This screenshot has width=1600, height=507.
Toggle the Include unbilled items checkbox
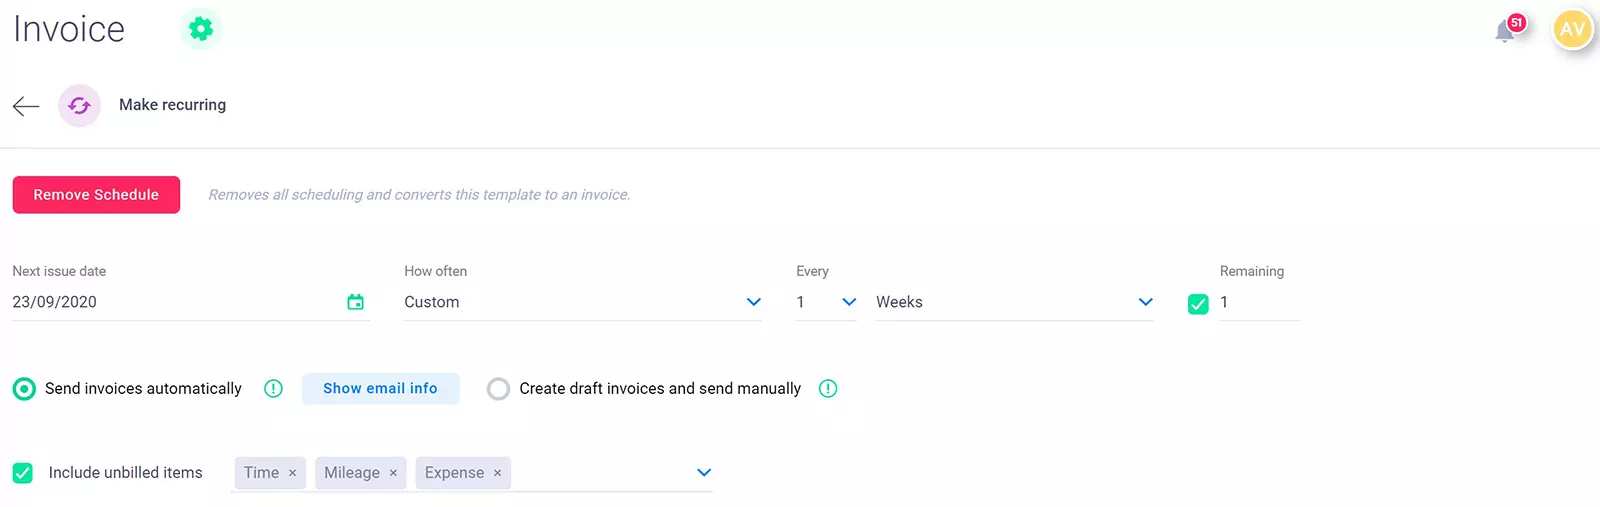click(23, 473)
